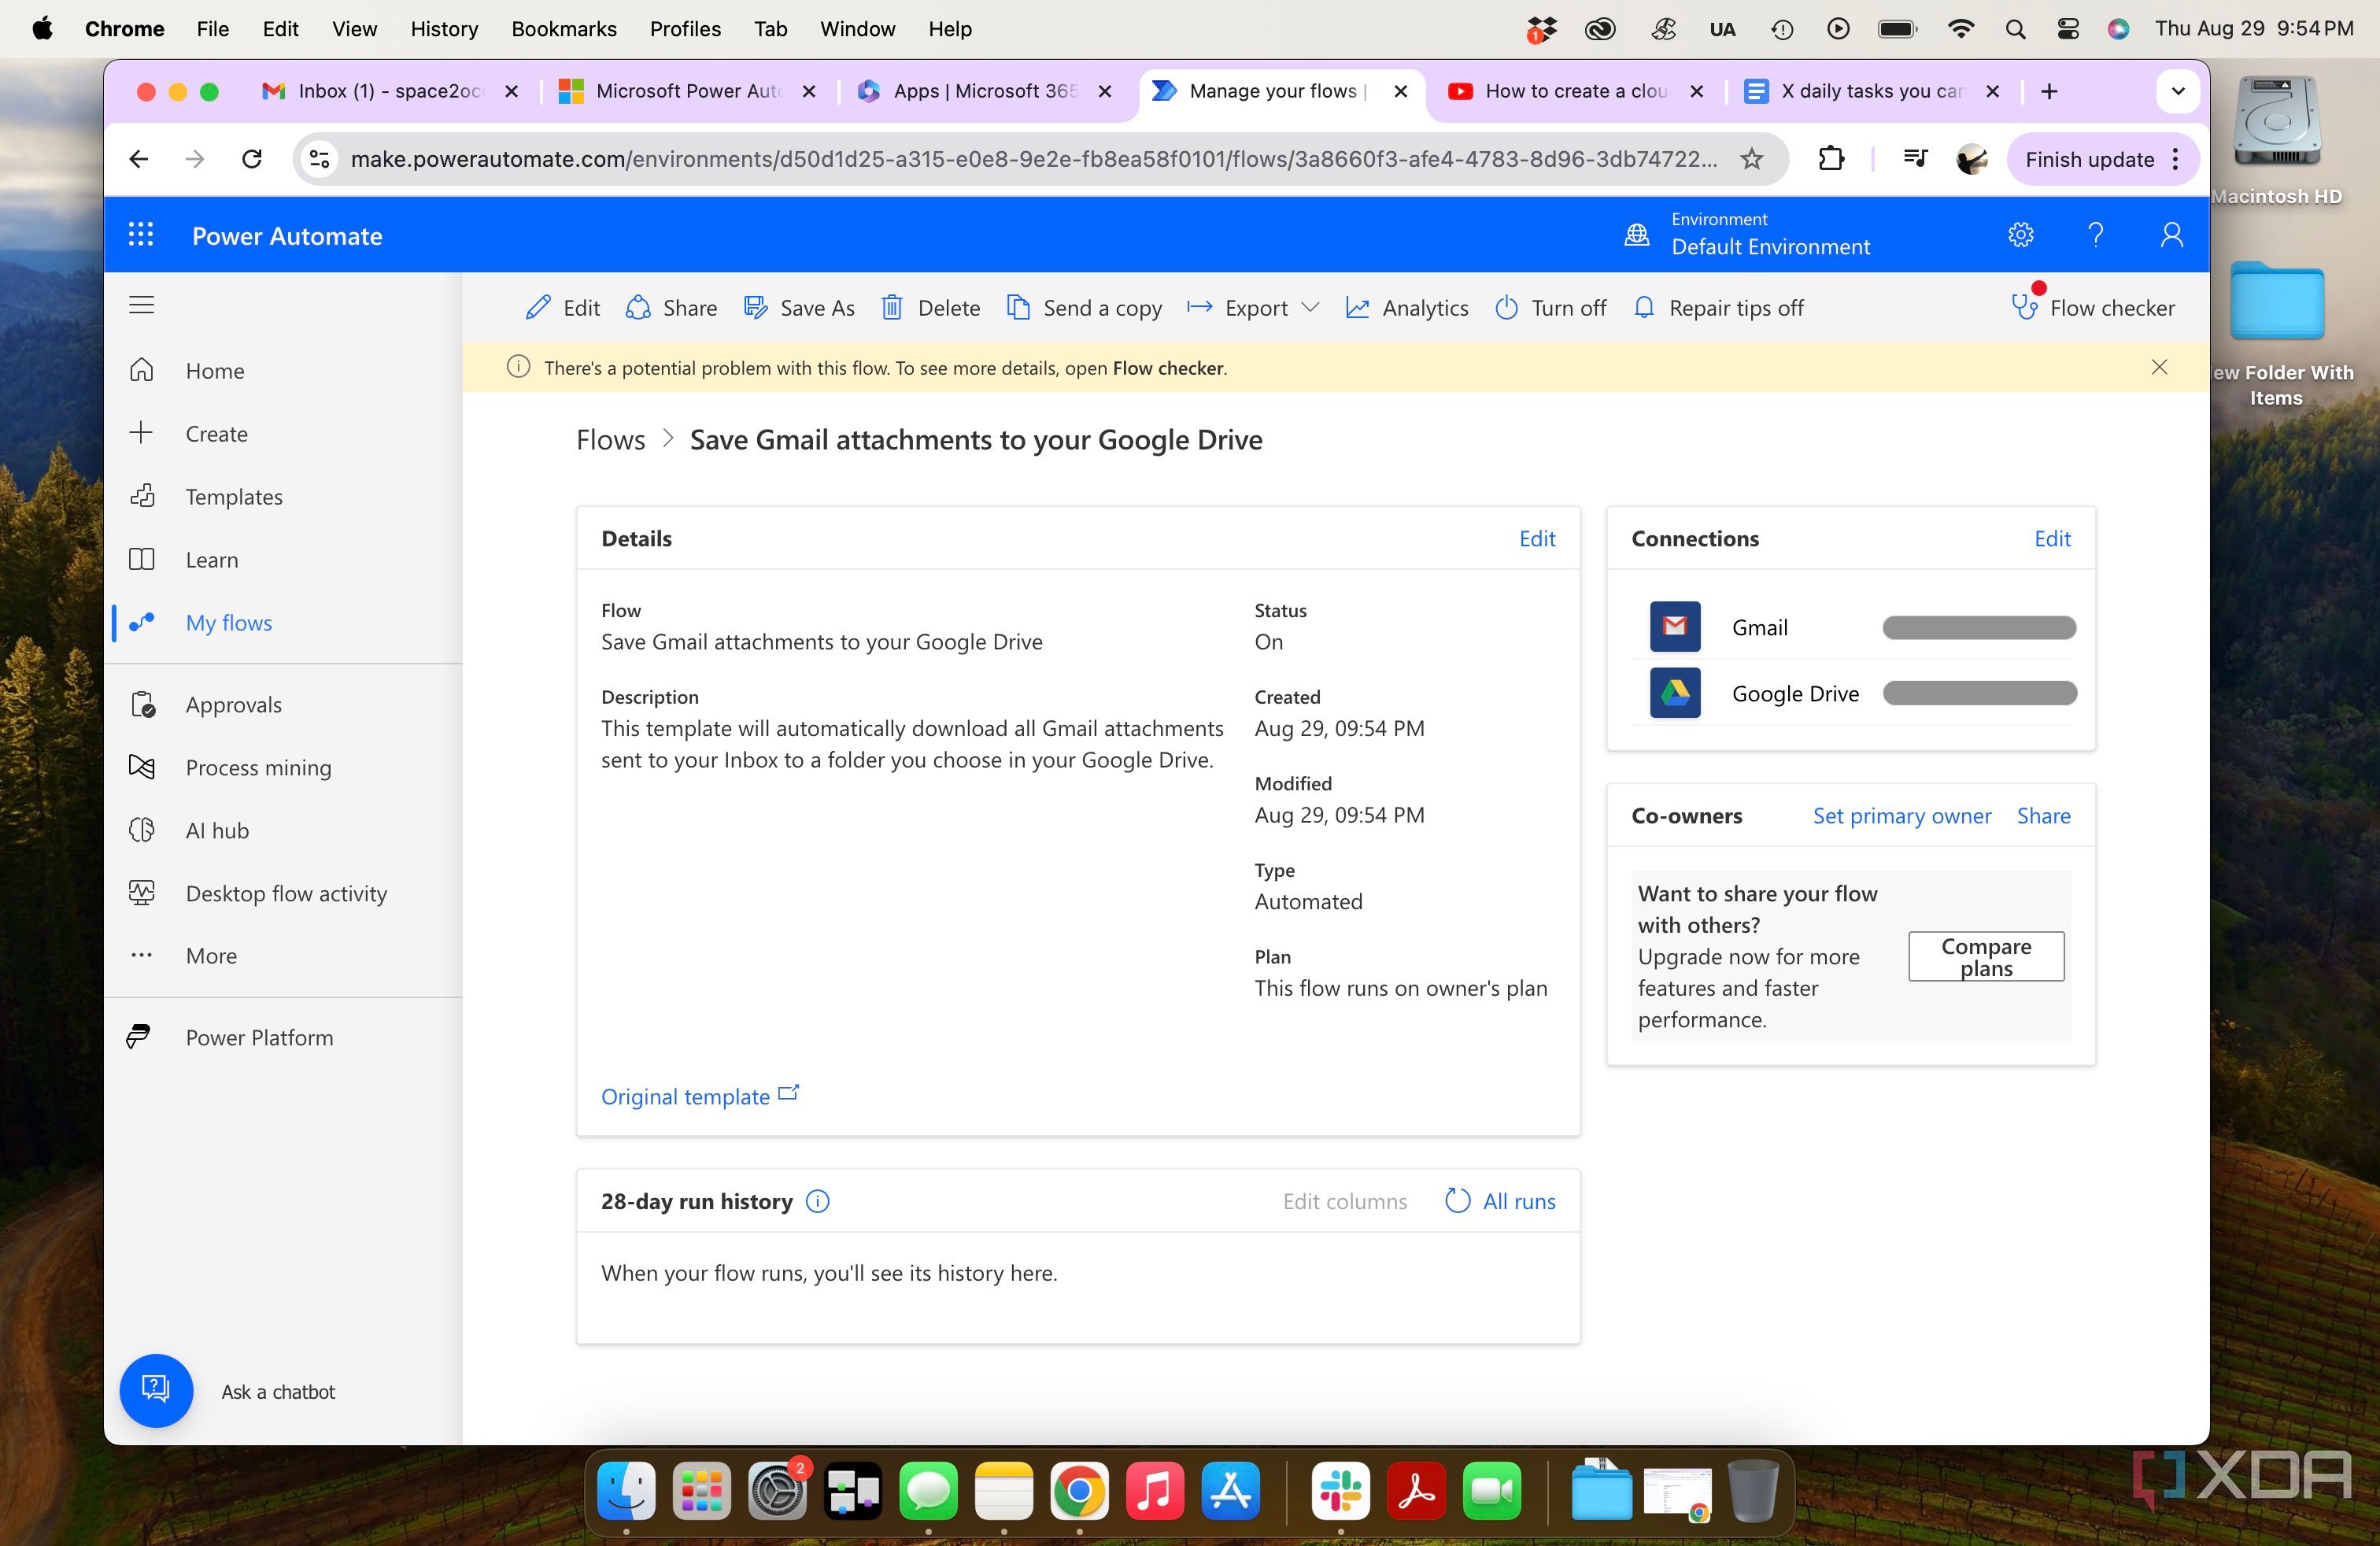Go back in browser
The height and width of the screenshot is (1546, 2380).
(139, 159)
